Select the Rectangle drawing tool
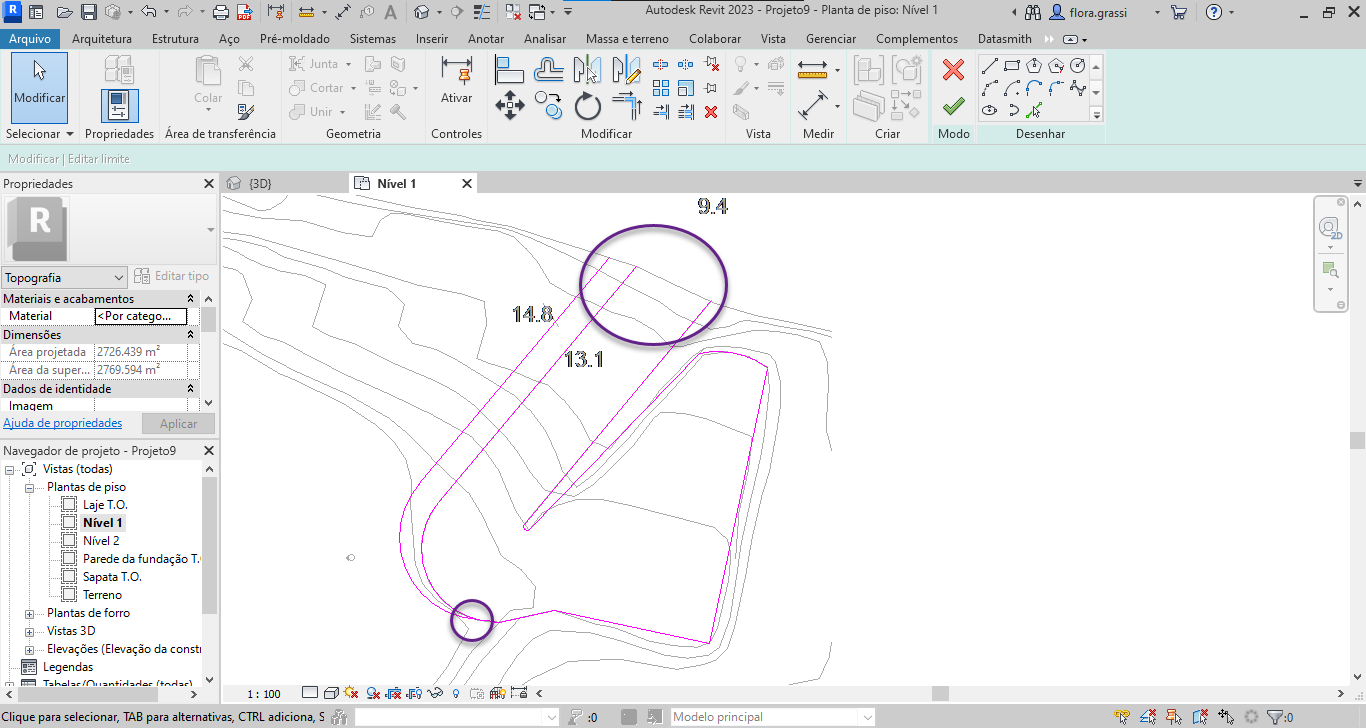Image resolution: width=1366 pixels, height=728 pixels. coord(1011,64)
